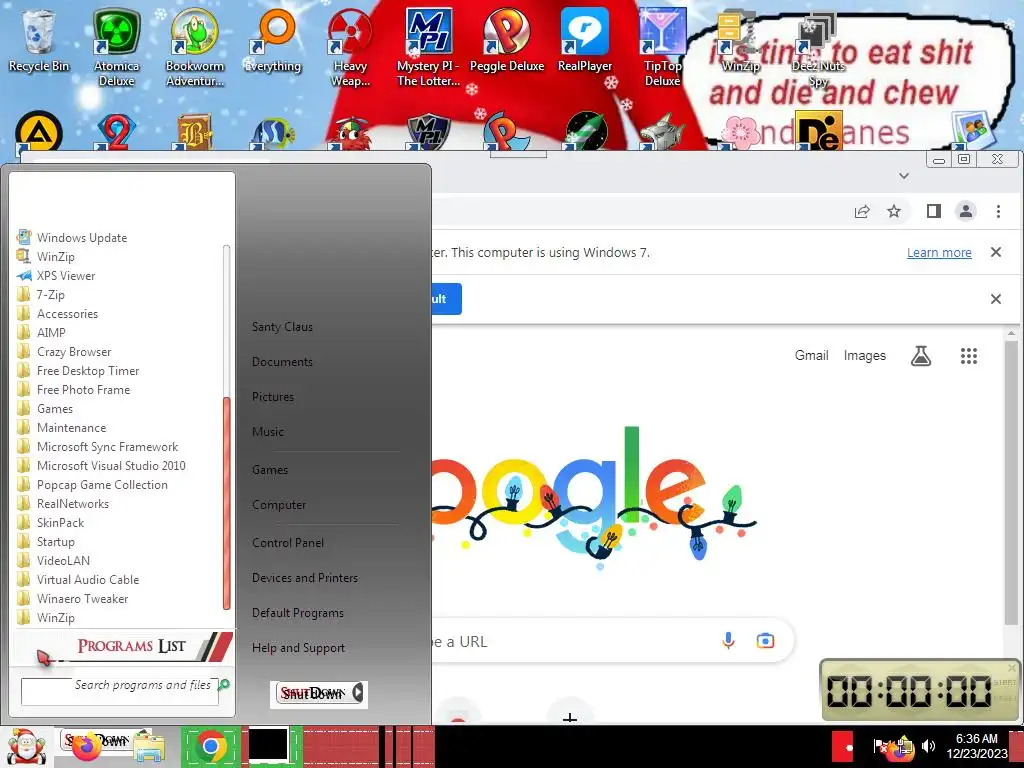This screenshot has height=768, width=1024.
Task: Expand Popcap Game Collection folder
Action: point(102,485)
